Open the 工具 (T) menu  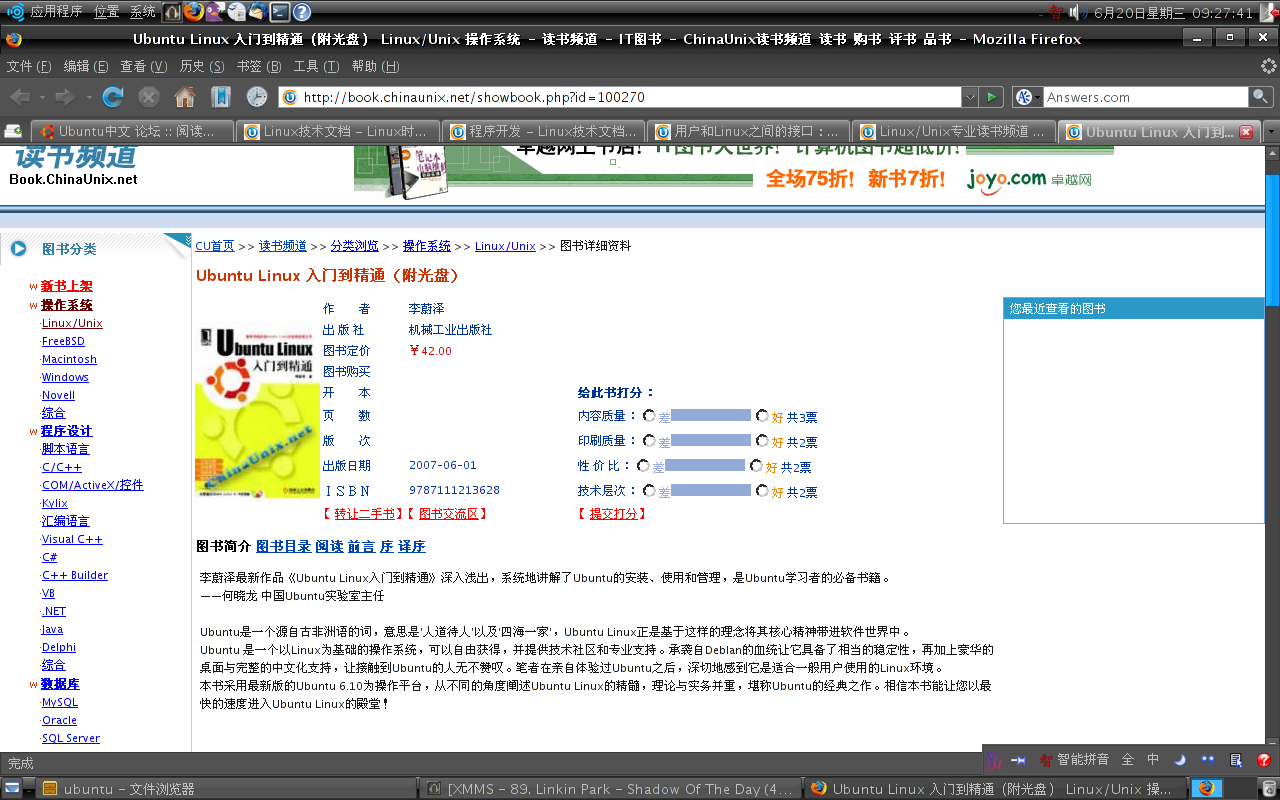click(x=316, y=66)
